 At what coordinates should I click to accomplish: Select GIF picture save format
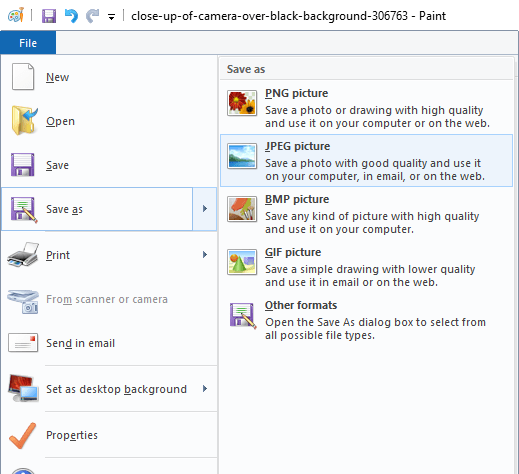pyautogui.click(x=366, y=267)
